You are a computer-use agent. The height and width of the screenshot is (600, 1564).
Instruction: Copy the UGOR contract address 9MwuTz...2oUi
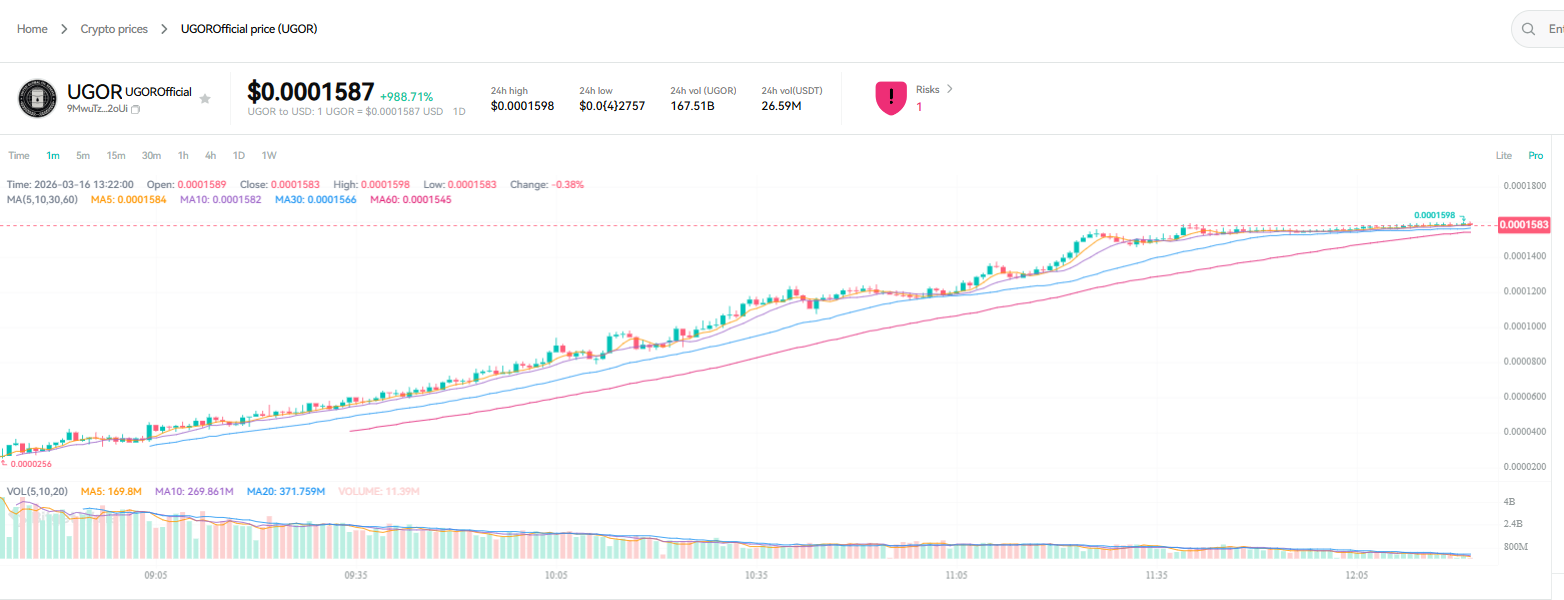click(135, 108)
